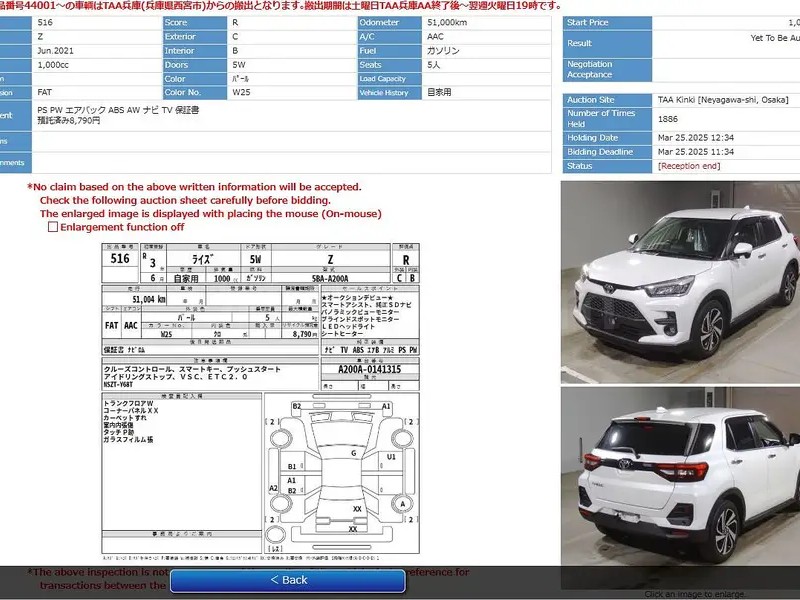Click the blue Back button
Viewport: 800px width, 600px height.
point(288,580)
